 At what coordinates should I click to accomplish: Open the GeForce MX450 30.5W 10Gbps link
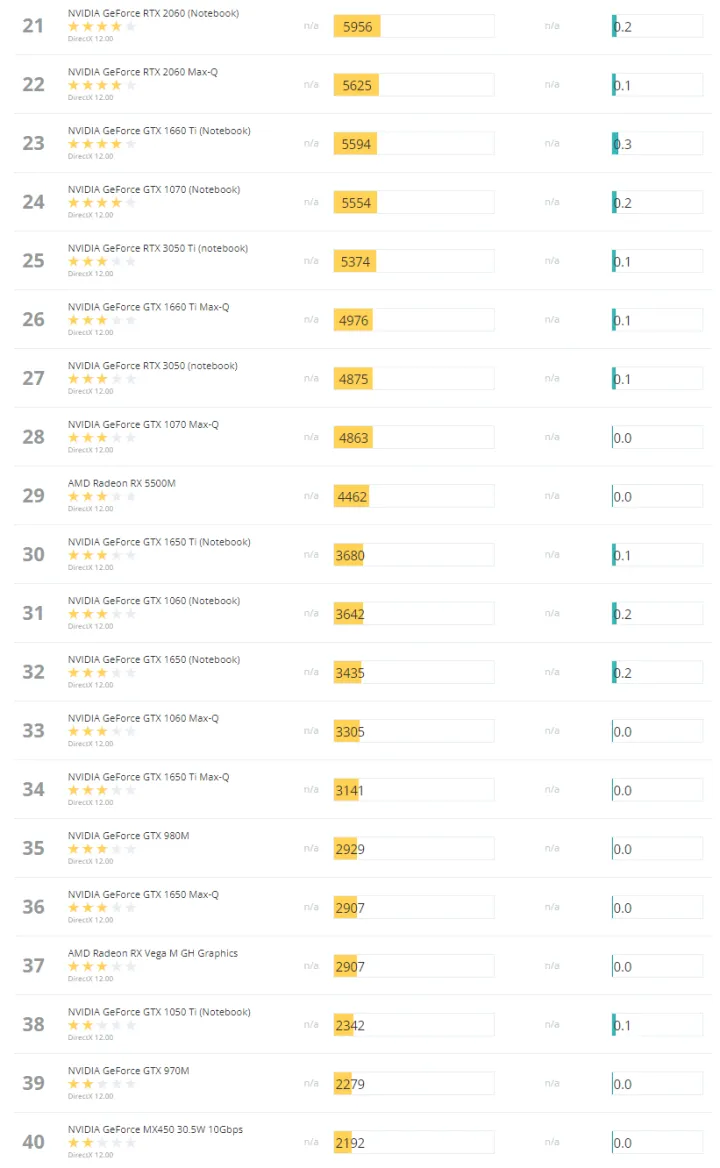pos(155,1129)
